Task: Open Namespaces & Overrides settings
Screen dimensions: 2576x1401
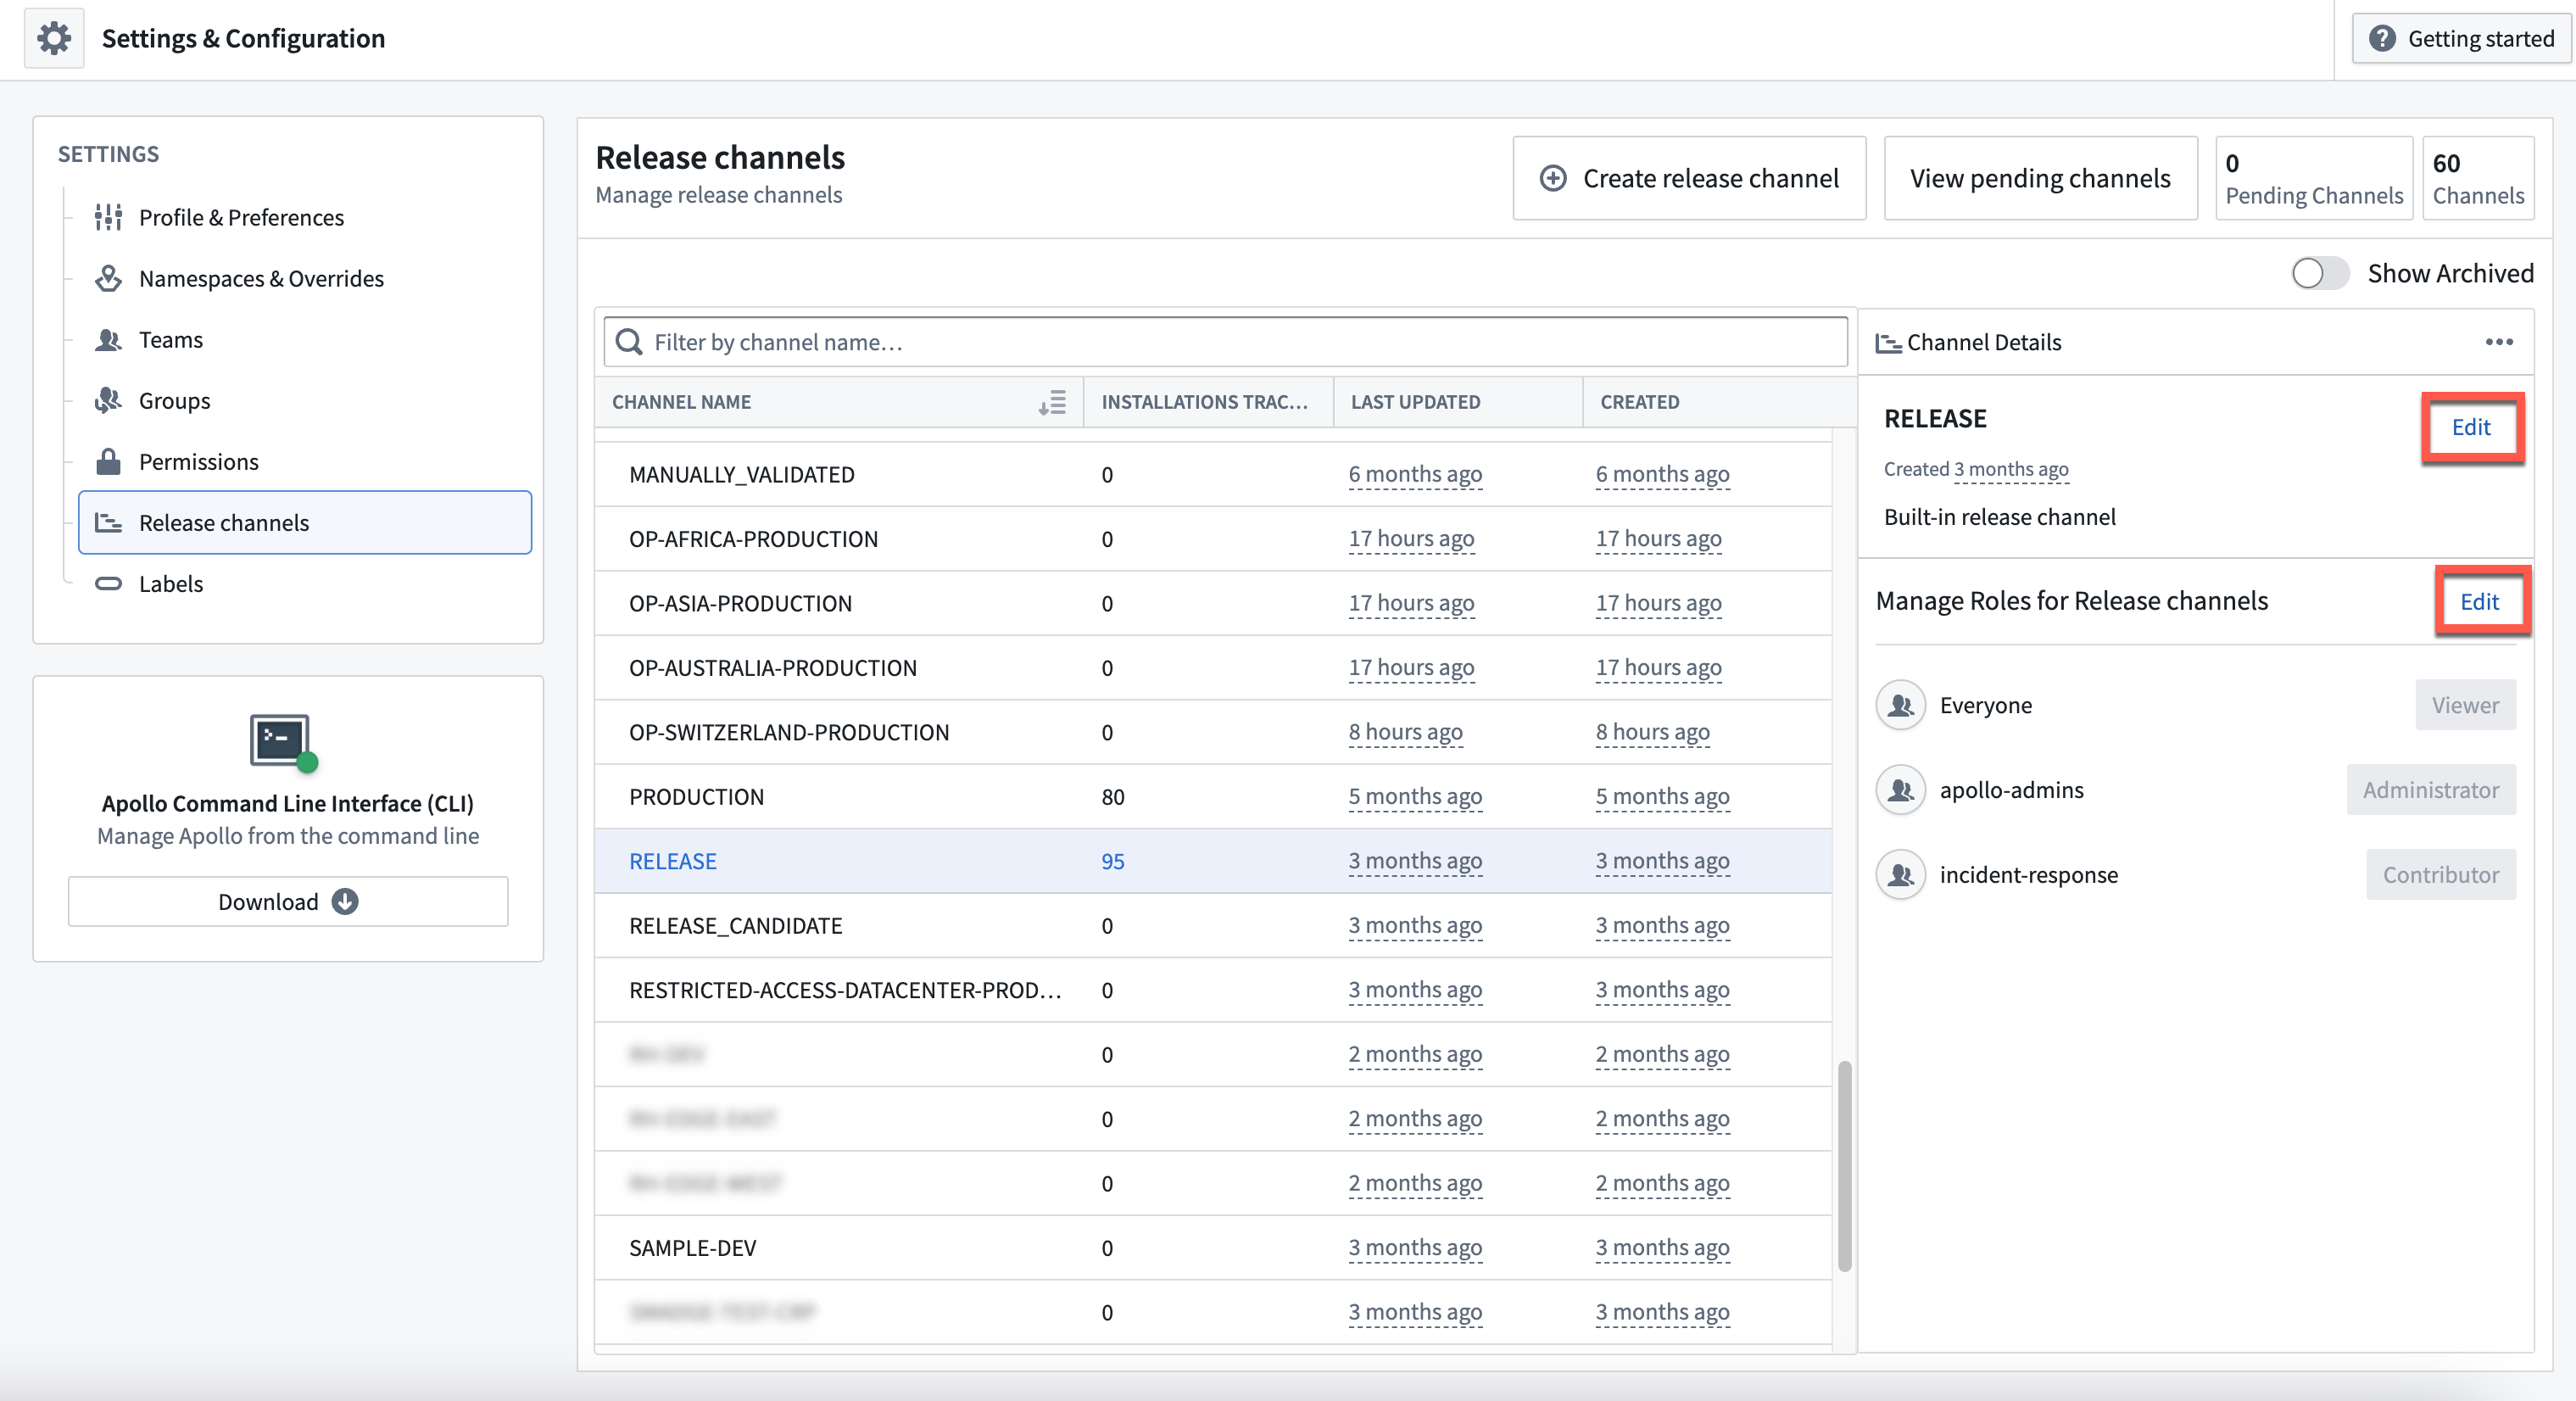Action: click(x=305, y=278)
